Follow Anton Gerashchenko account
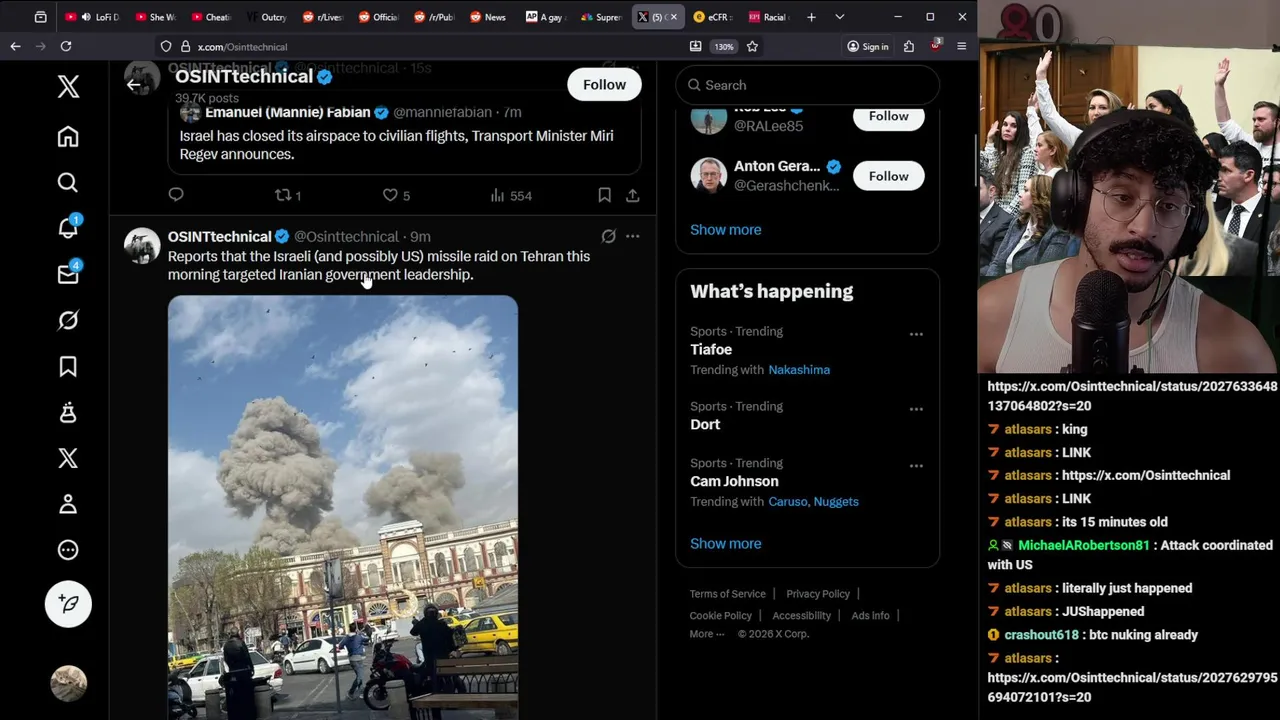This screenshot has width=1280, height=720. [888, 176]
